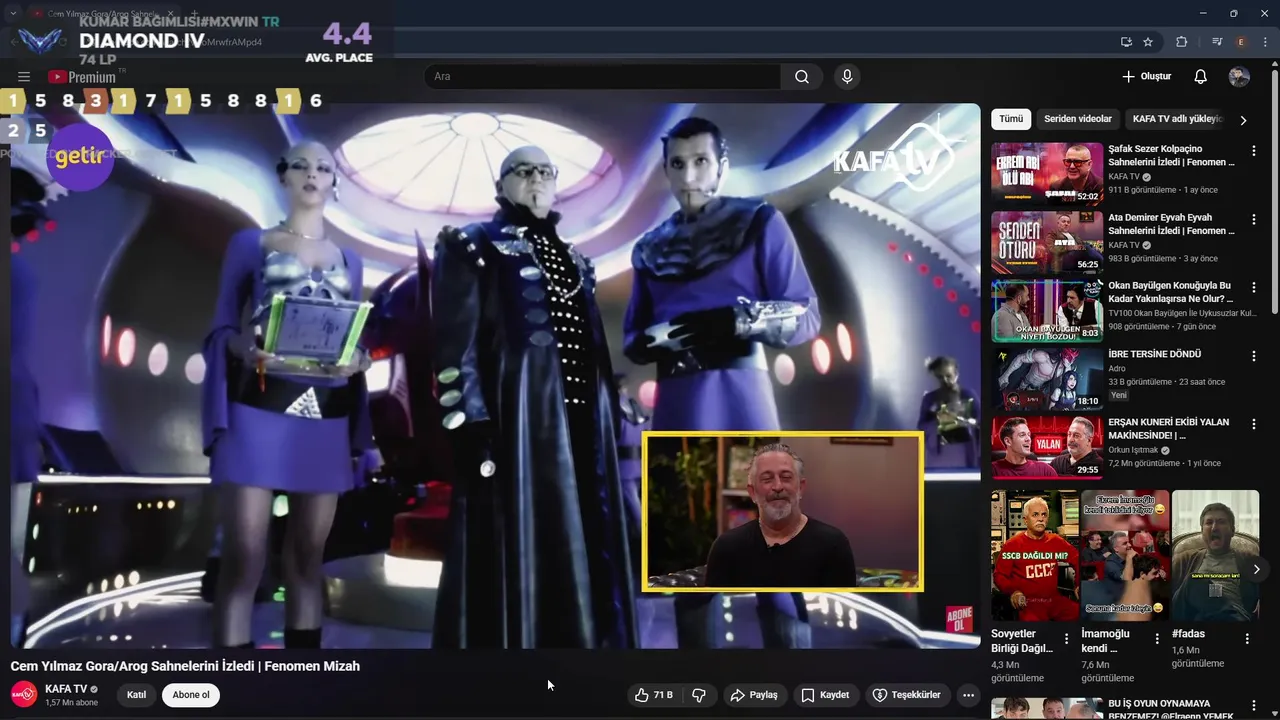1280x720 pixels.
Task: Open KAFA TV channel name link below video
Action: [x=66, y=689]
